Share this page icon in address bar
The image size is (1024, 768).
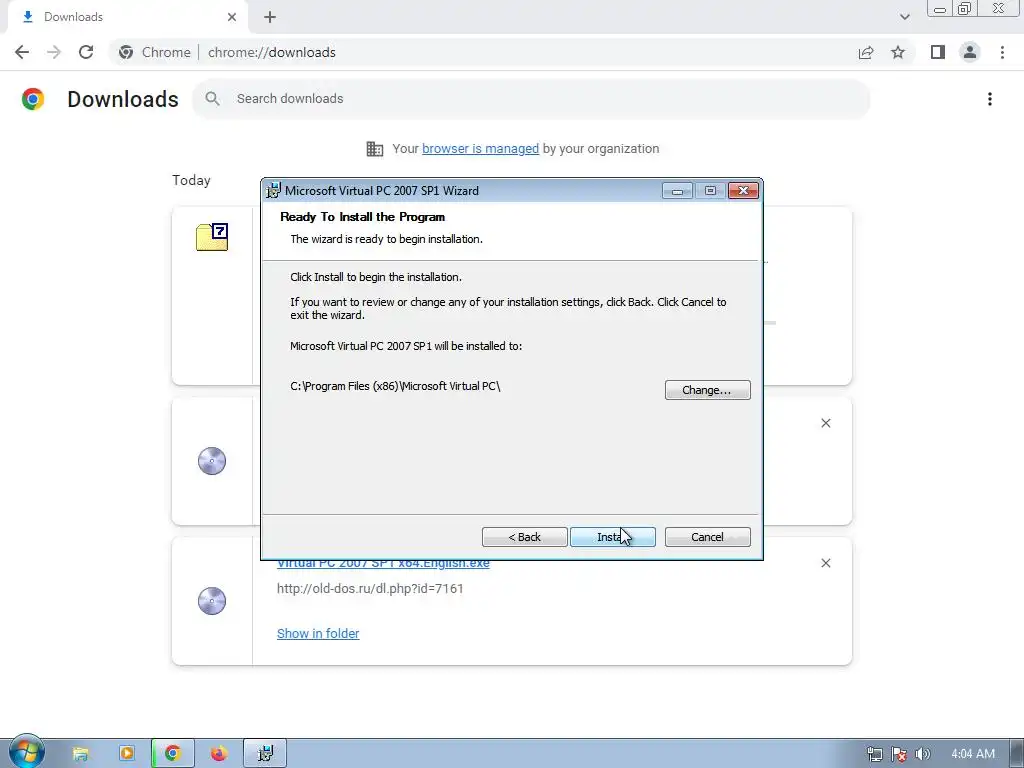point(866,52)
